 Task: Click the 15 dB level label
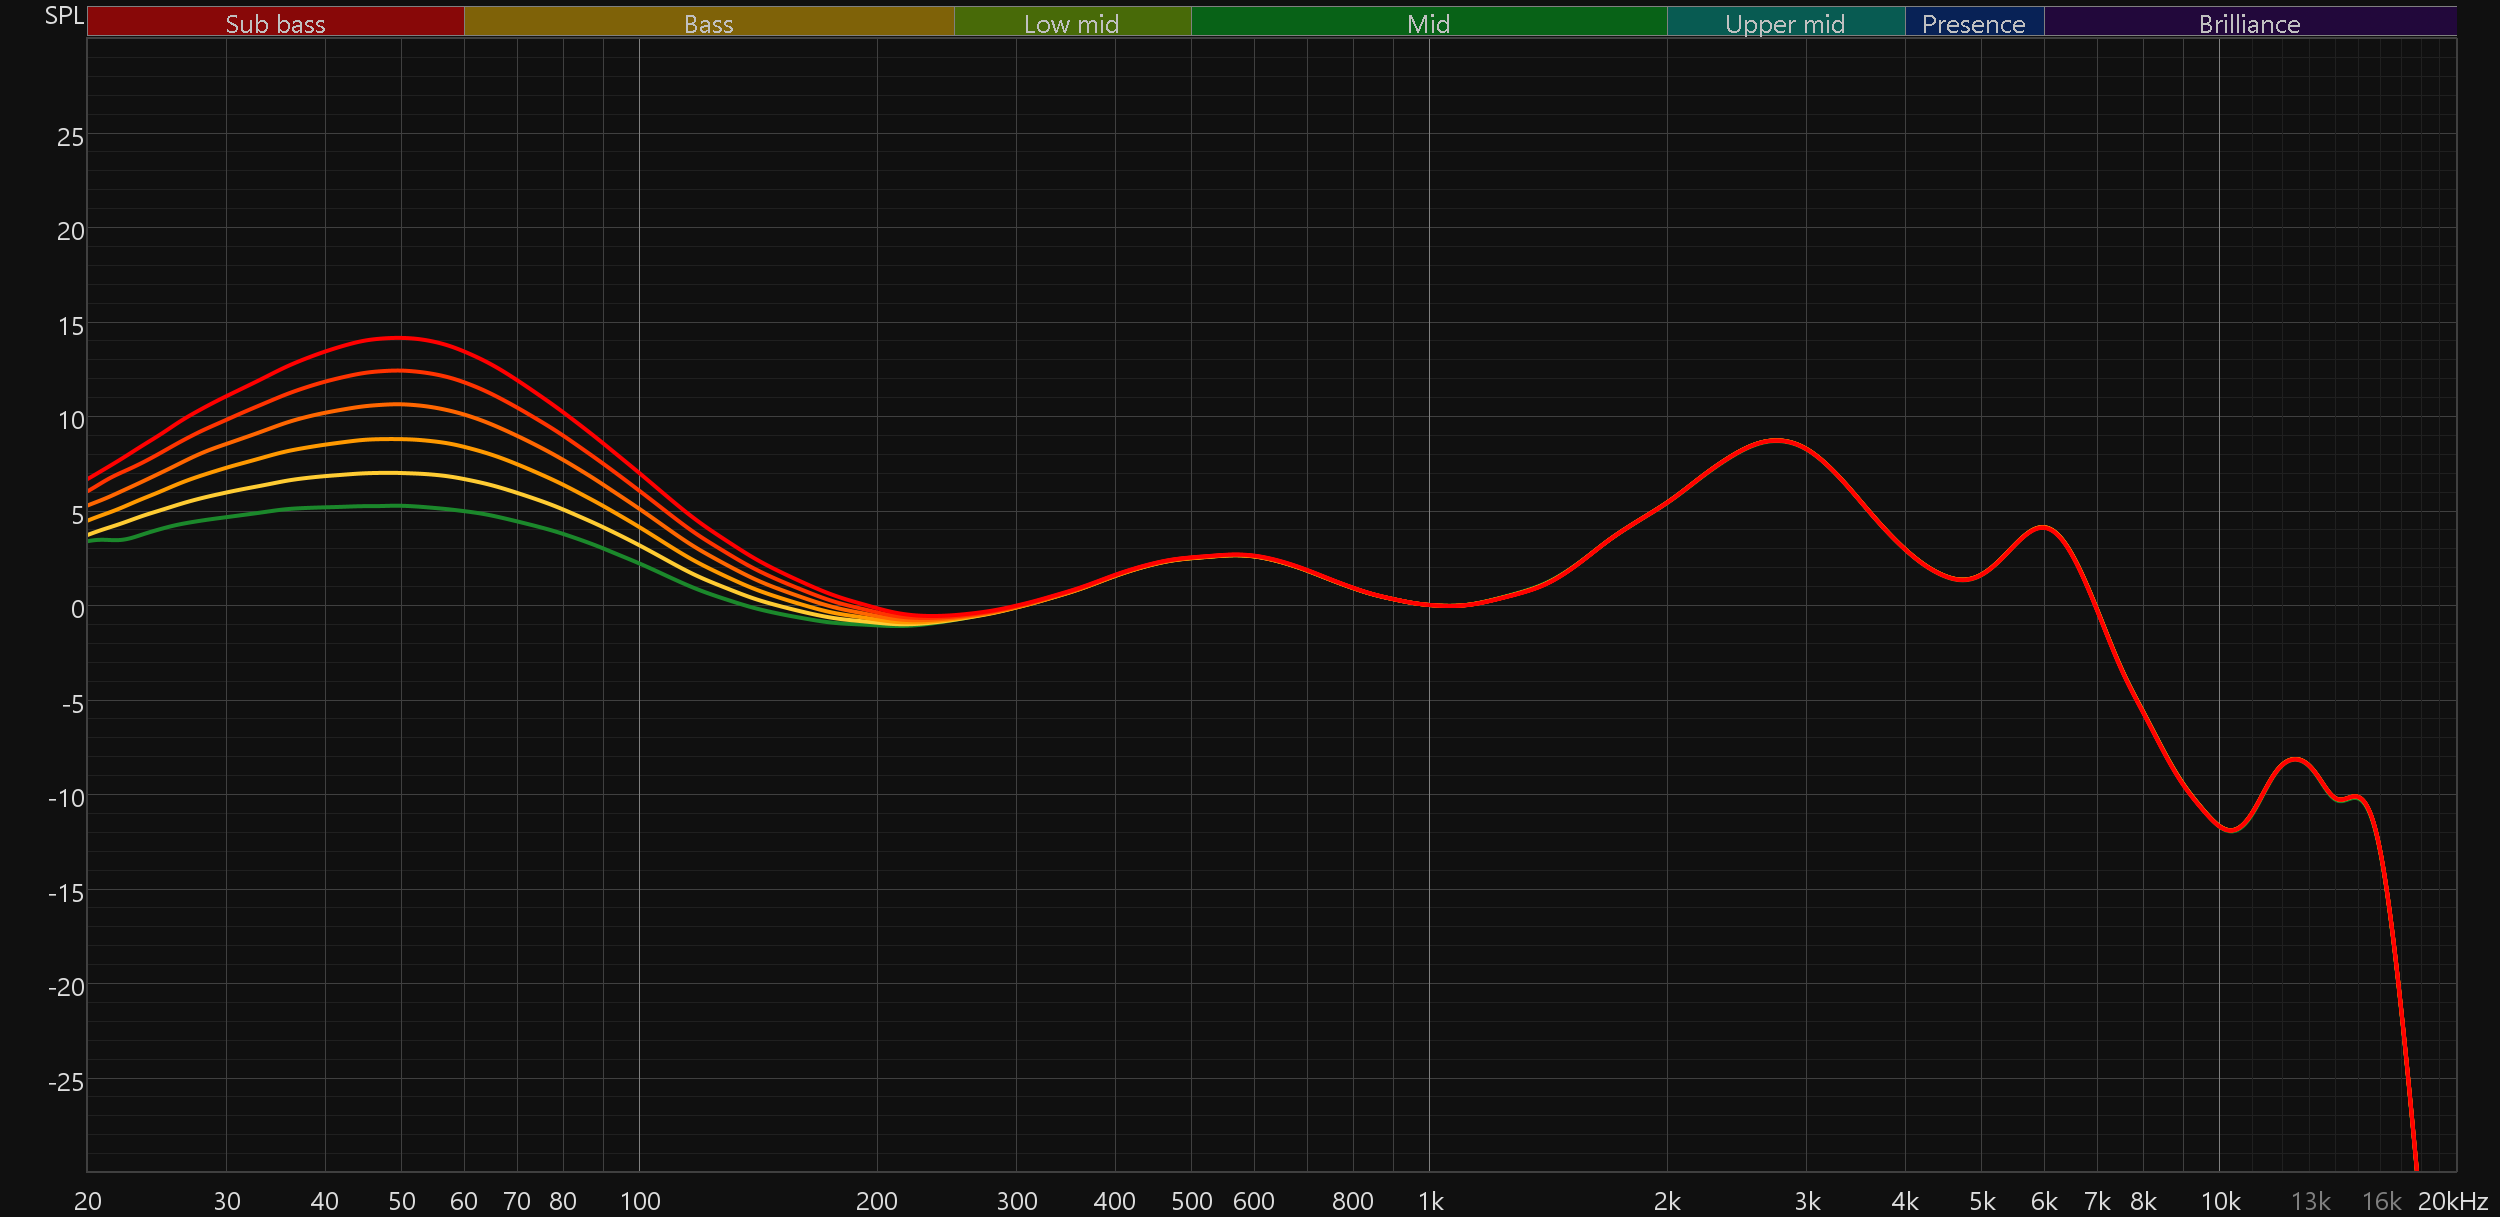[x=70, y=326]
